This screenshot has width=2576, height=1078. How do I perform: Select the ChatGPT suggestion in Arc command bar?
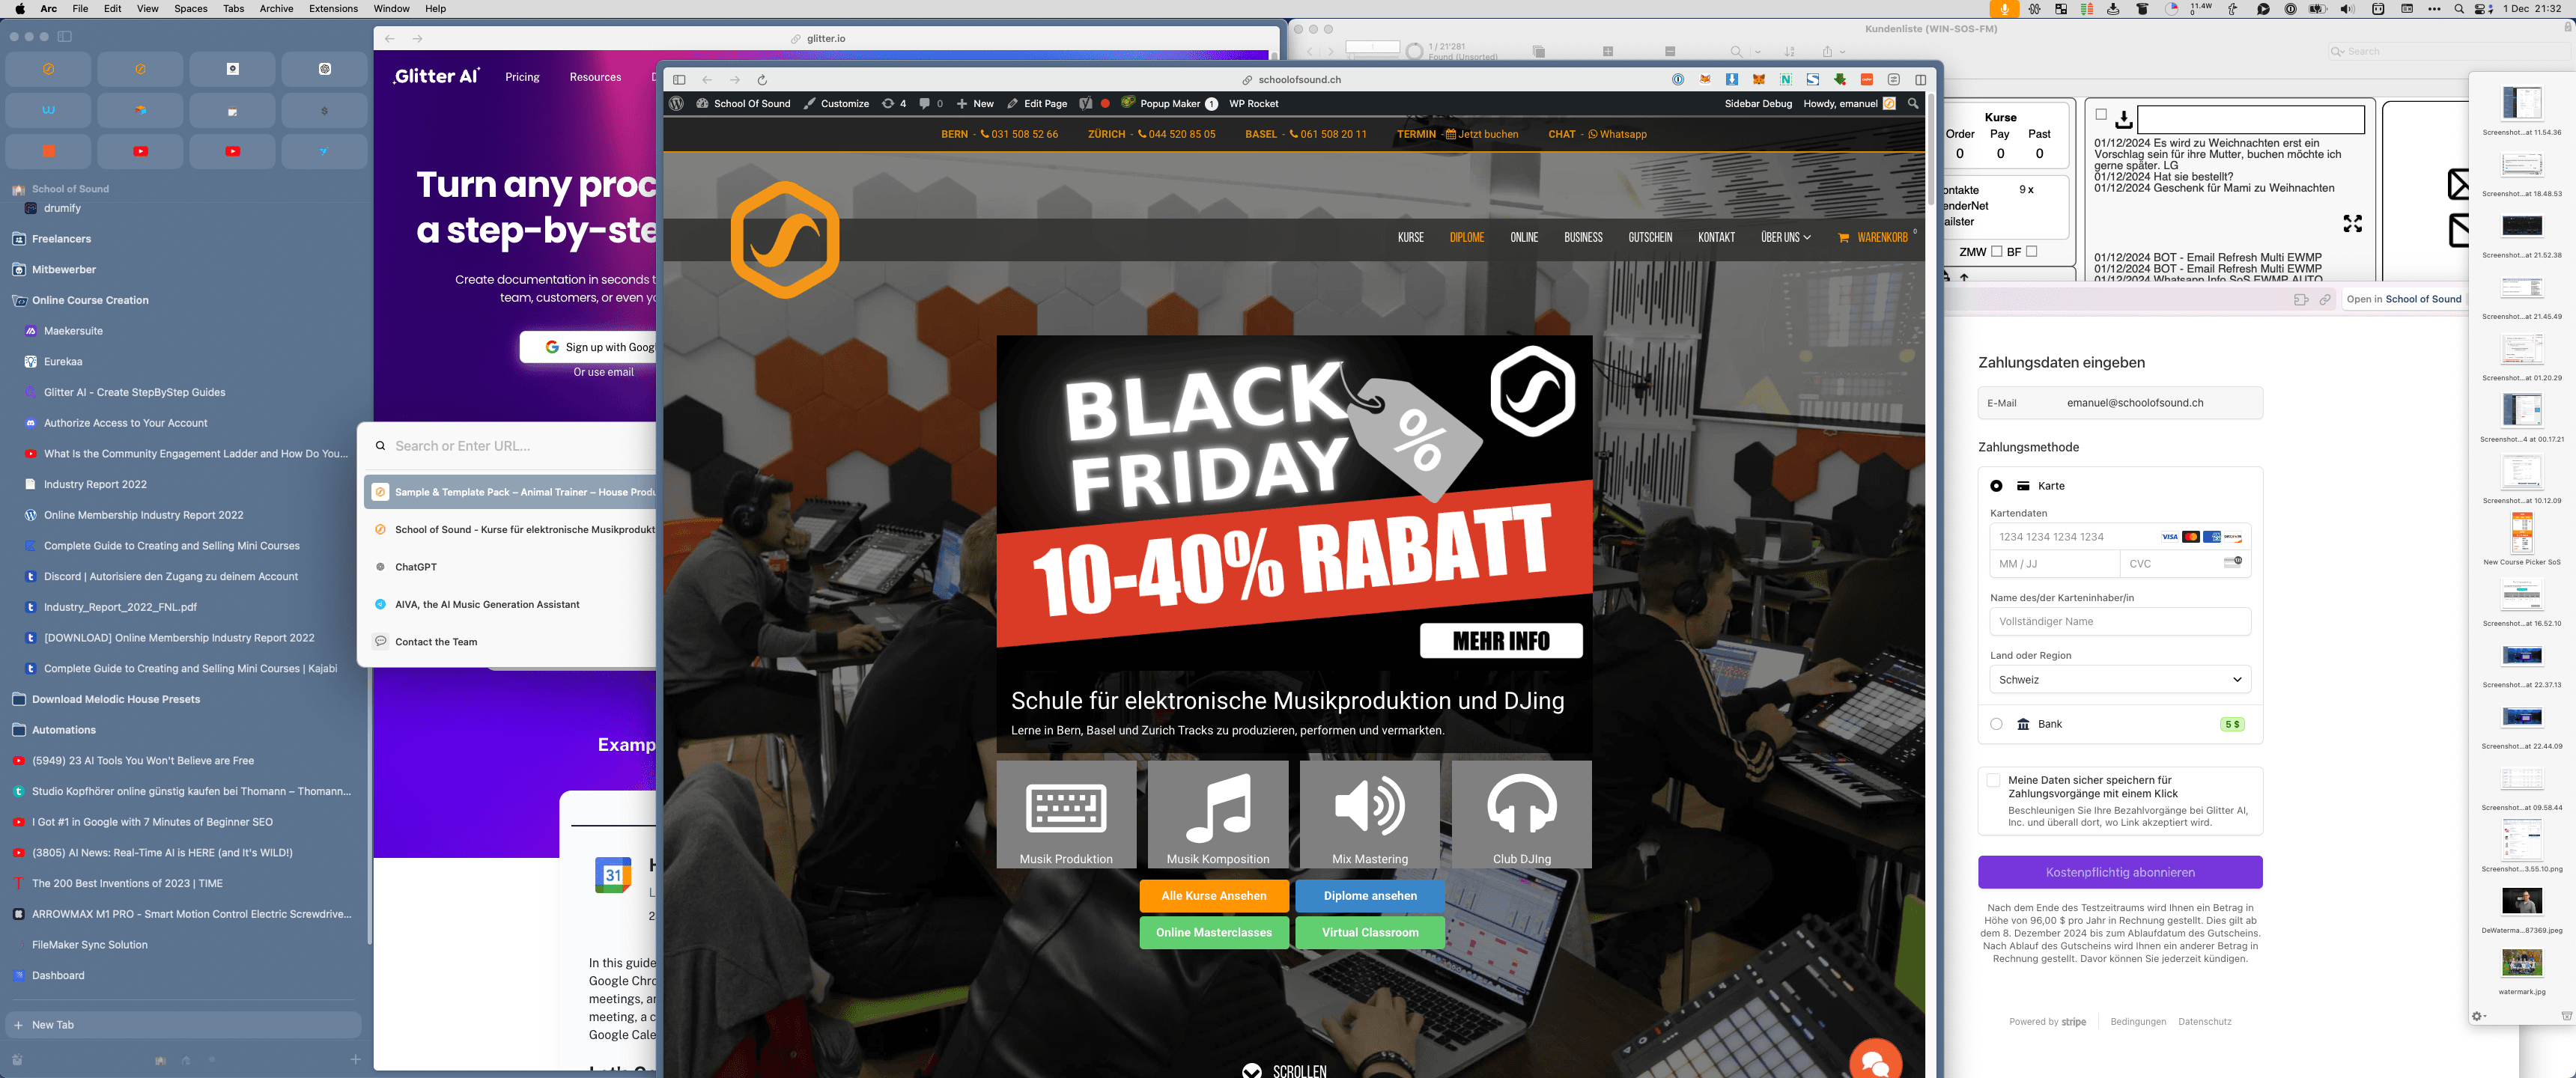pyautogui.click(x=510, y=567)
